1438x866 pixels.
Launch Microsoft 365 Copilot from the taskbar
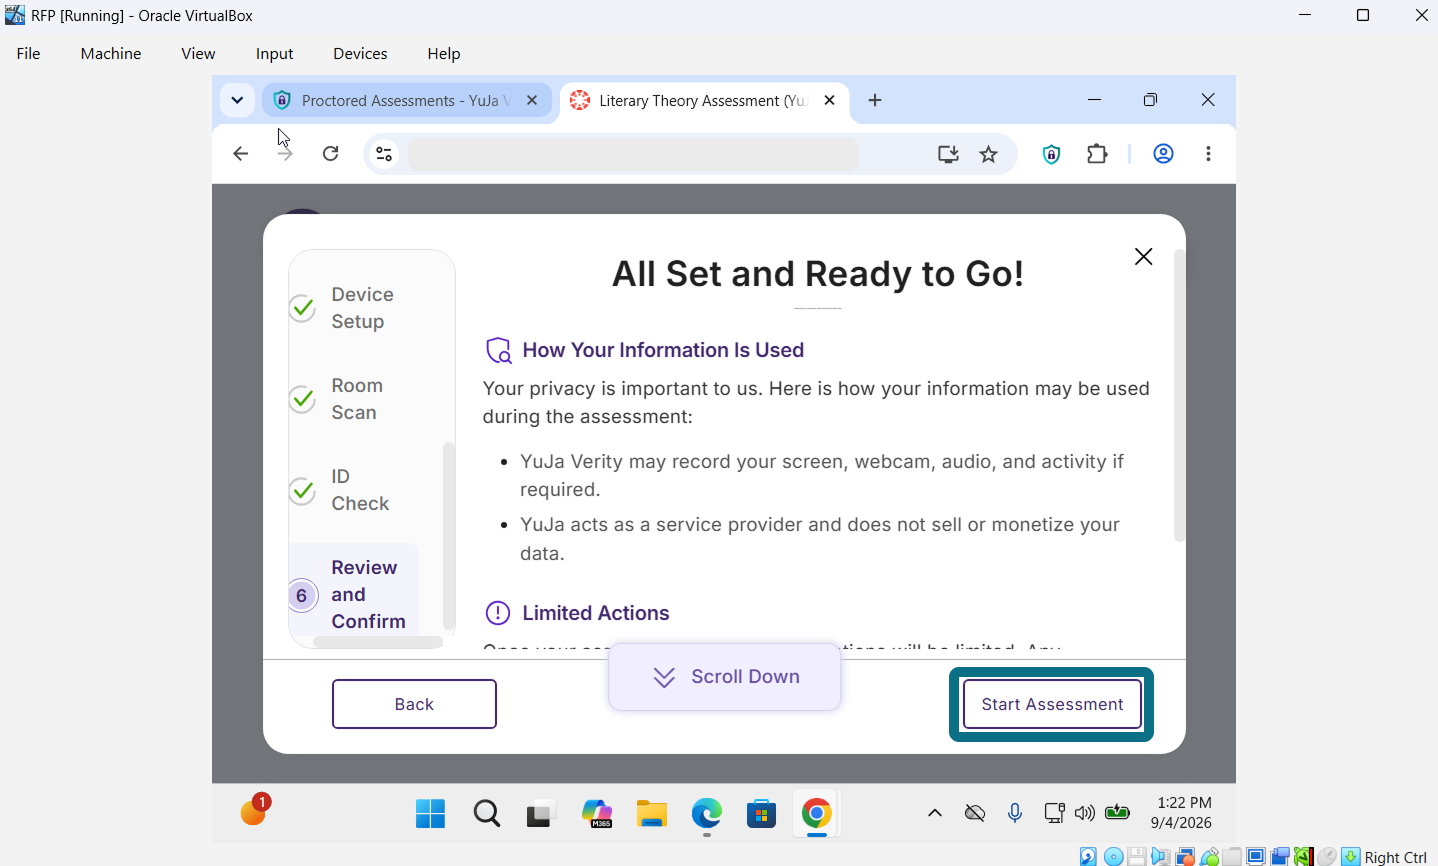click(597, 814)
